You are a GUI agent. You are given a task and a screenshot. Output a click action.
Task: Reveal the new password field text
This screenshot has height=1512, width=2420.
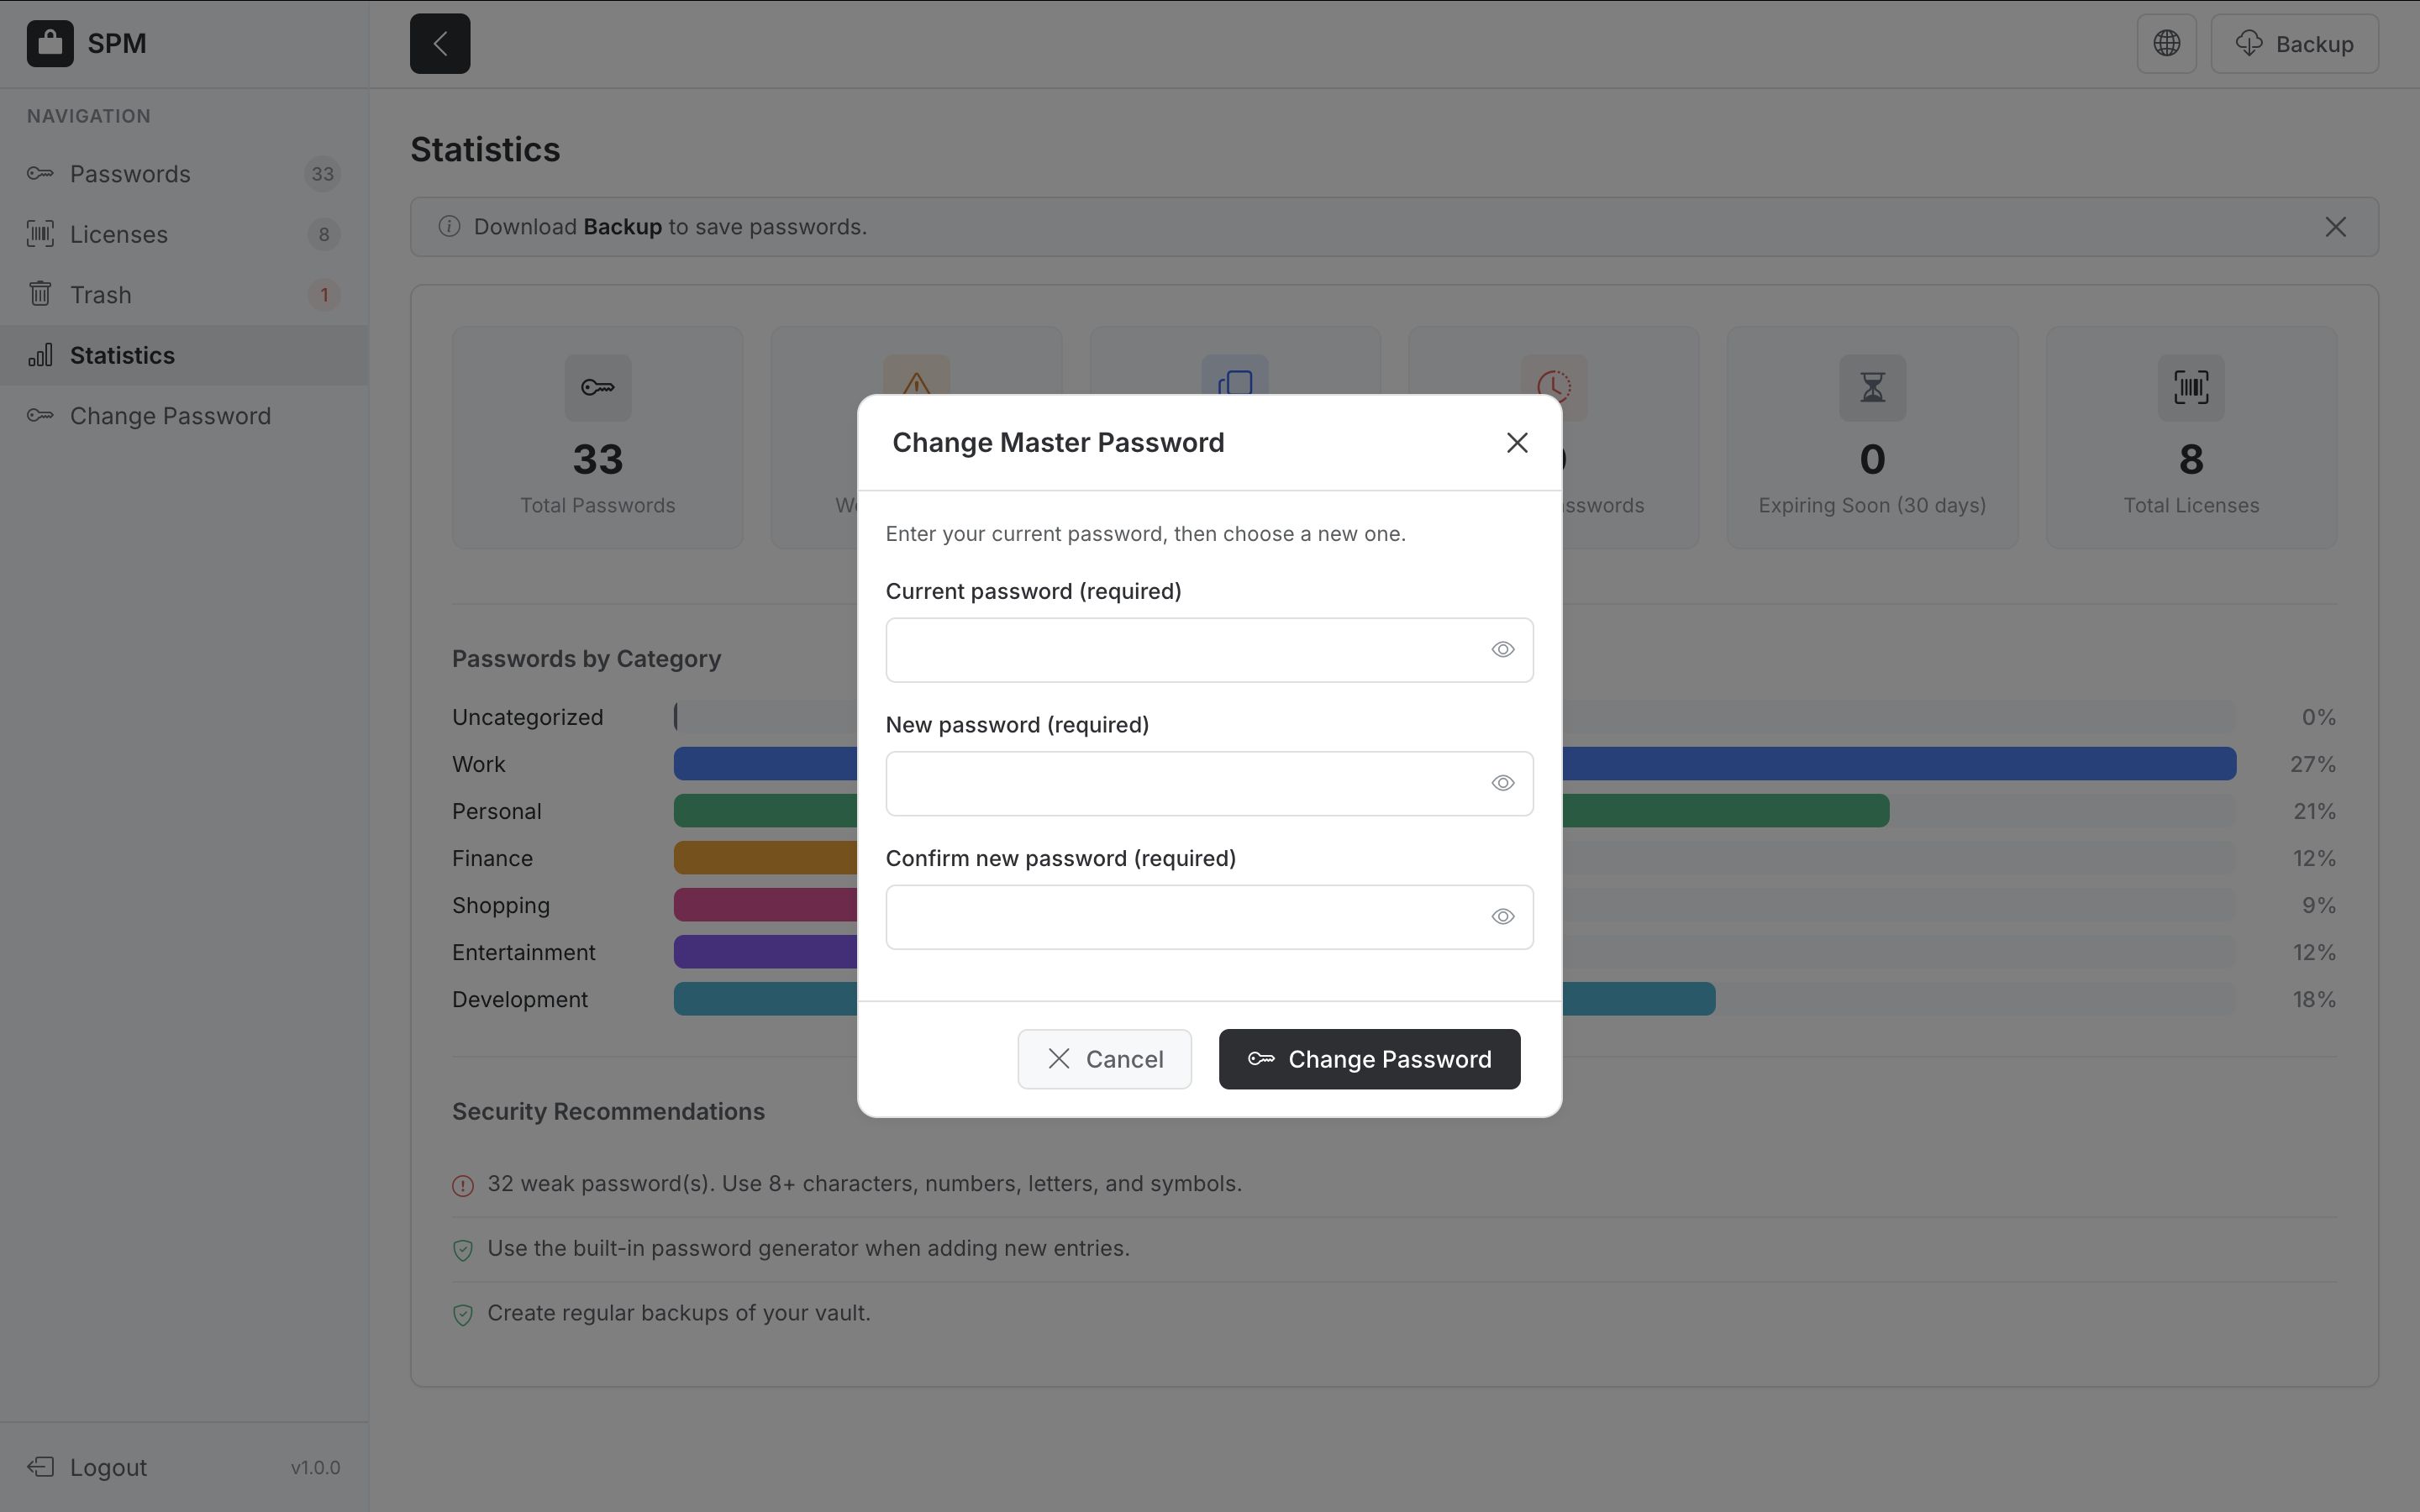1502,784
